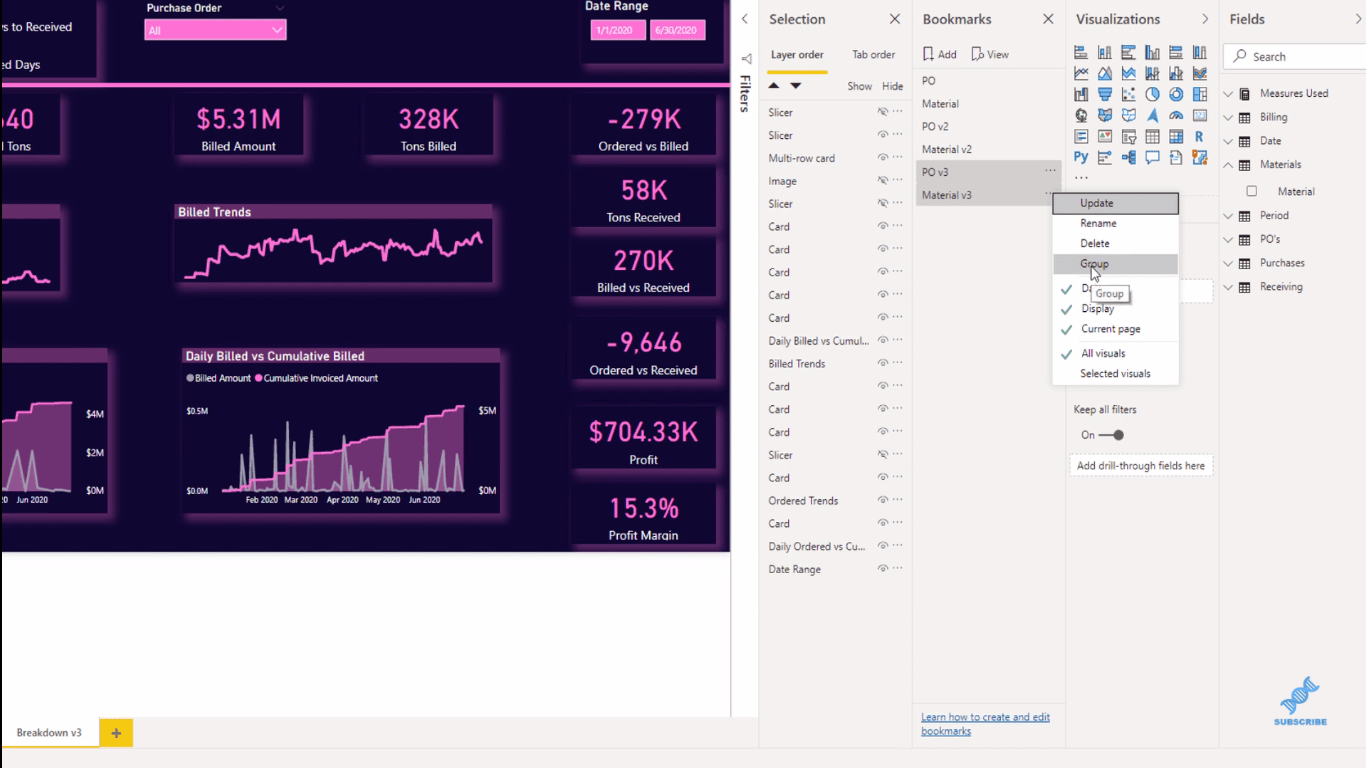Toggle visibility of Image layer
Image resolution: width=1366 pixels, height=768 pixels.
[x=883, y=181]
